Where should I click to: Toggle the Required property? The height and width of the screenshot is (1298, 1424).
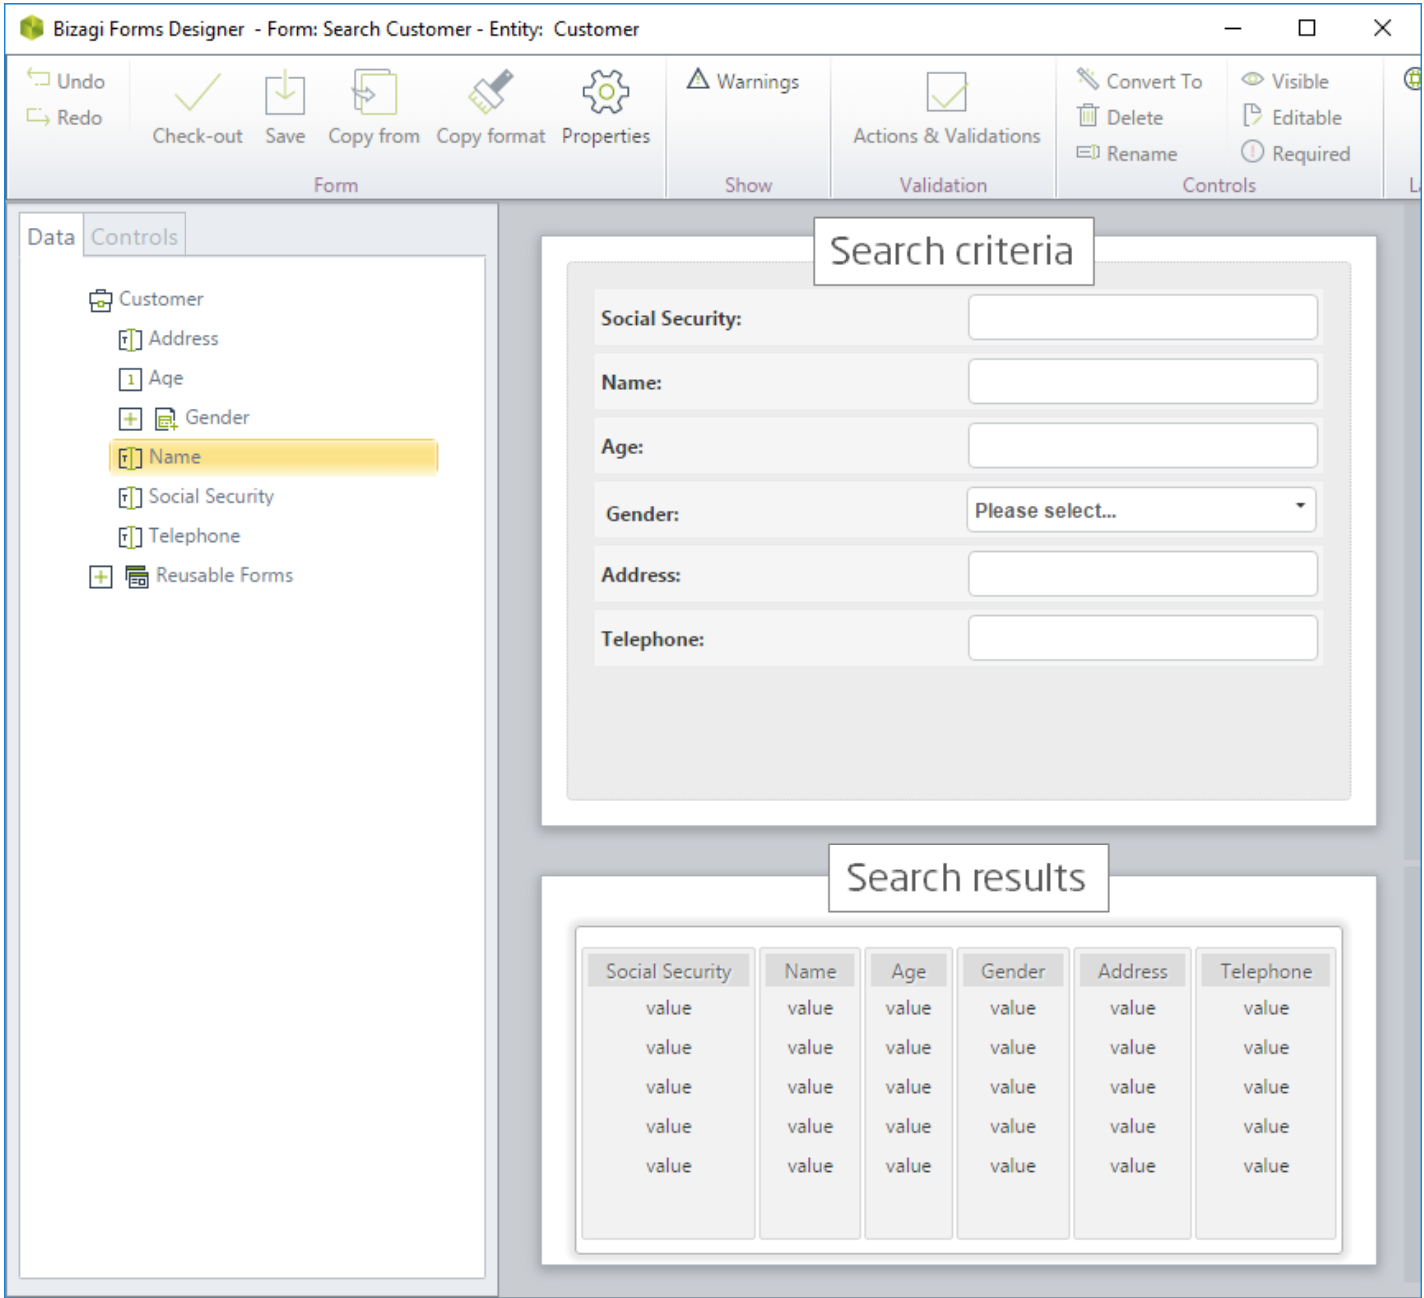point(1296,154)
